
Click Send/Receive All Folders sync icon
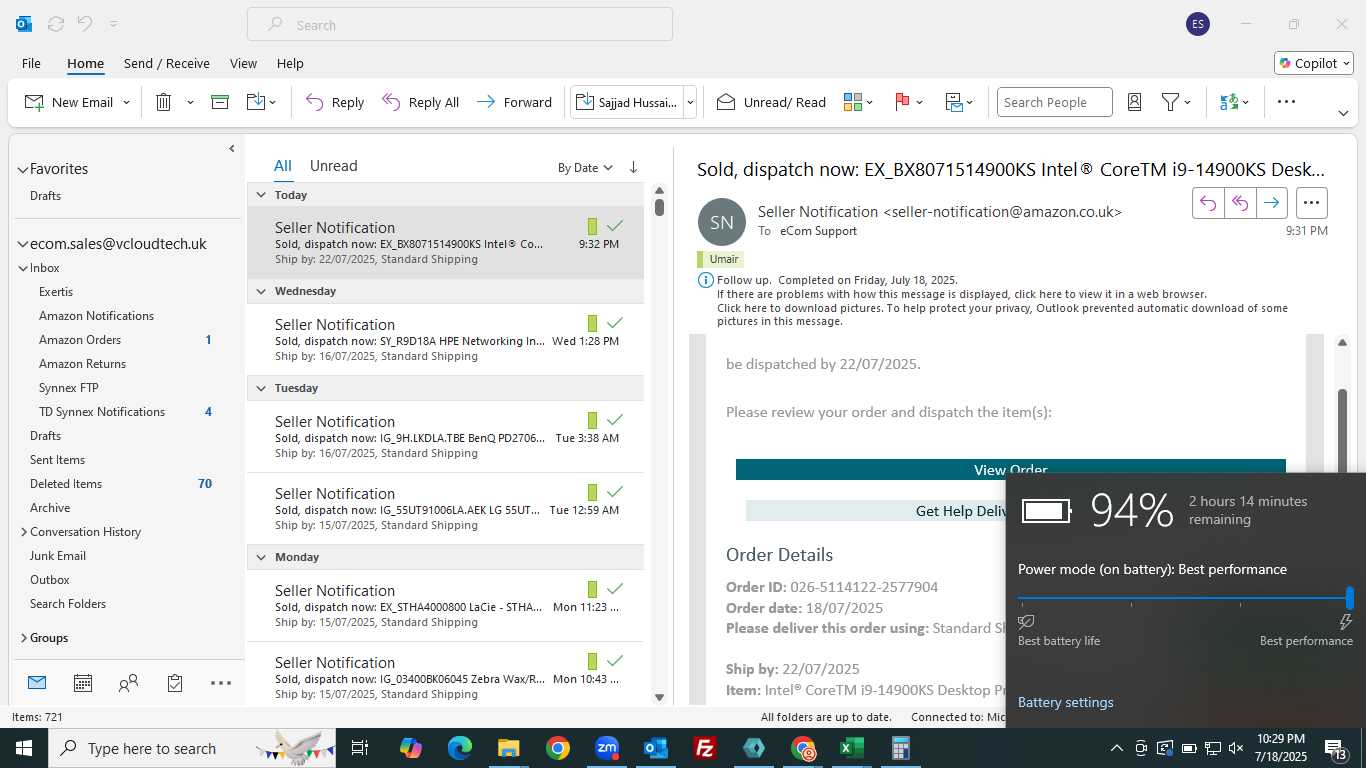(x=56, y=24)
